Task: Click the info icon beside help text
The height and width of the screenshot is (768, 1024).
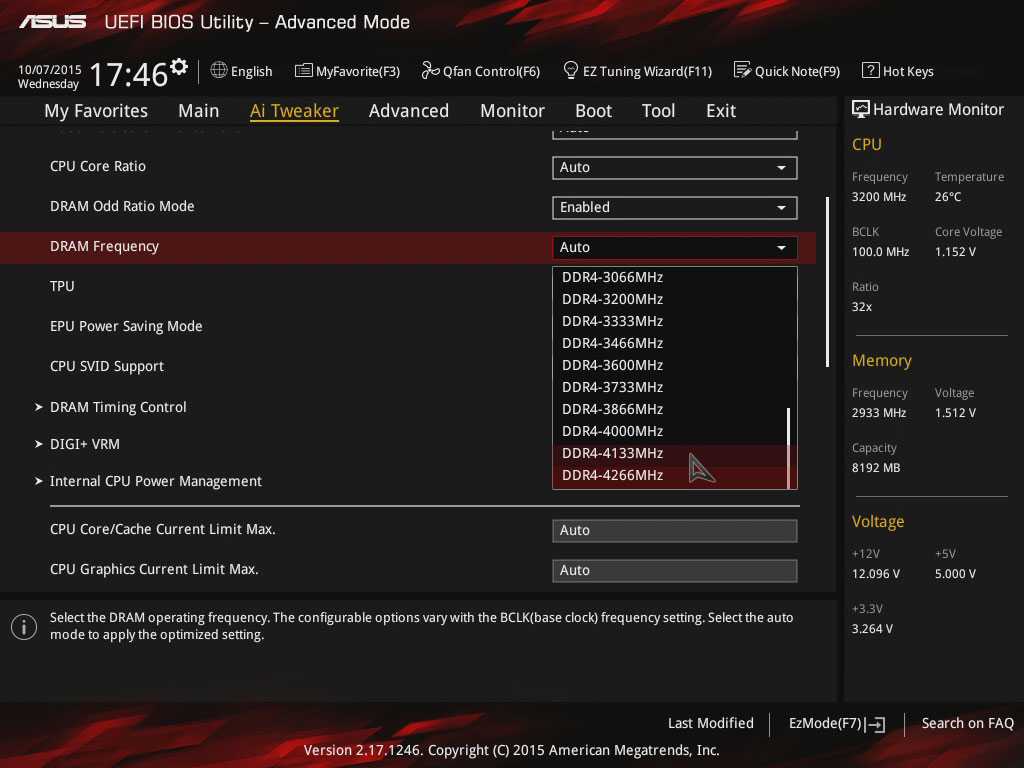Action: click(x=23, y=626)
